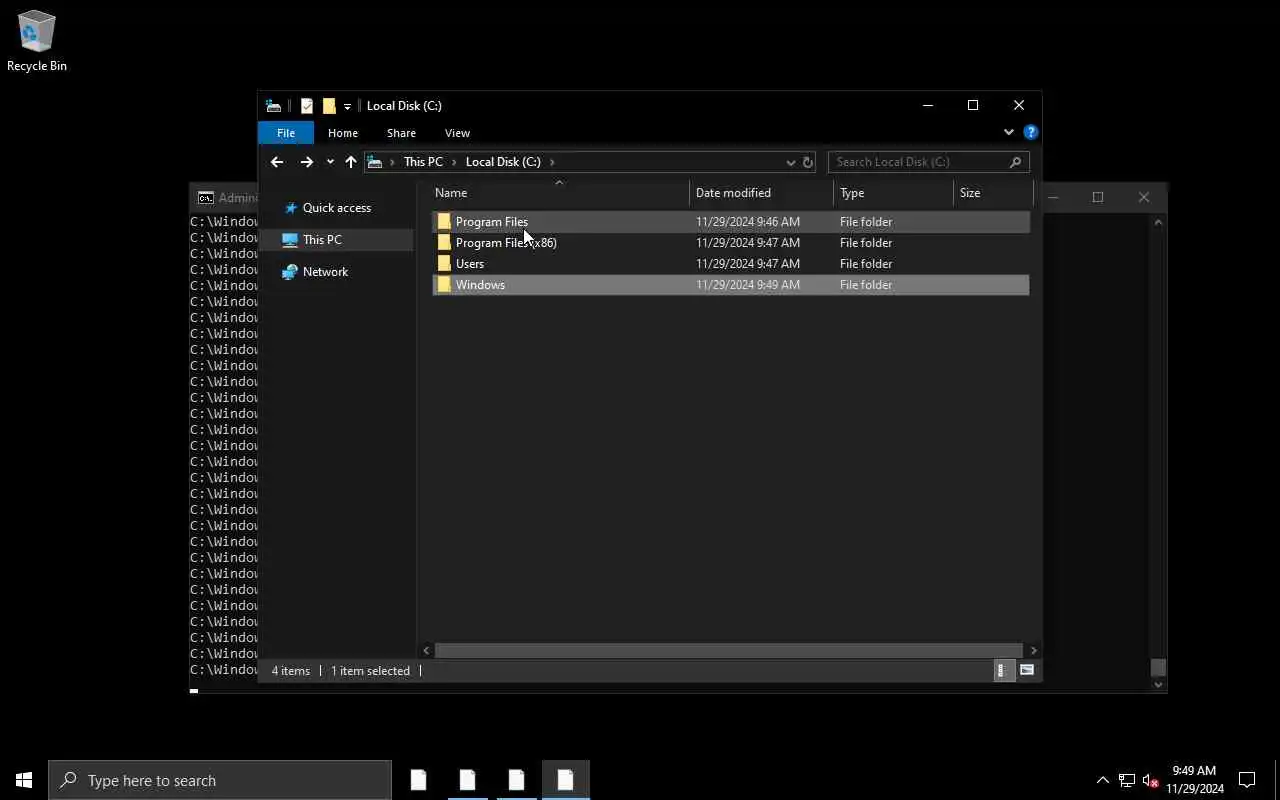Viewport: 1280px width, 800px height.
Task: Open the Windows Start menu
Action: pos(24,780)
